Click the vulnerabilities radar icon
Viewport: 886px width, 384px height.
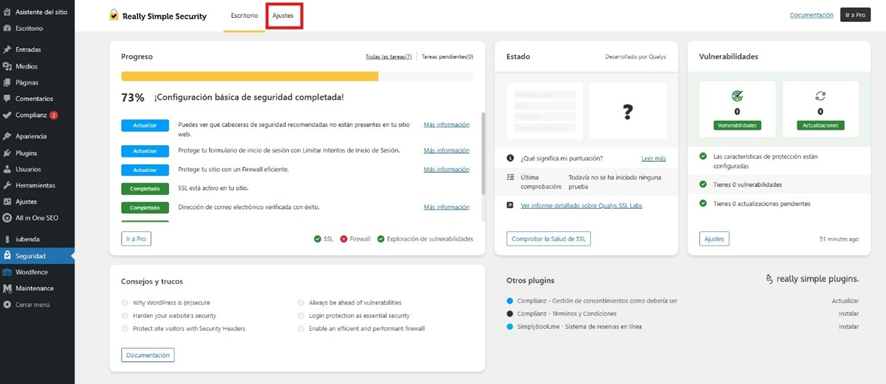[x=737, y=96]
